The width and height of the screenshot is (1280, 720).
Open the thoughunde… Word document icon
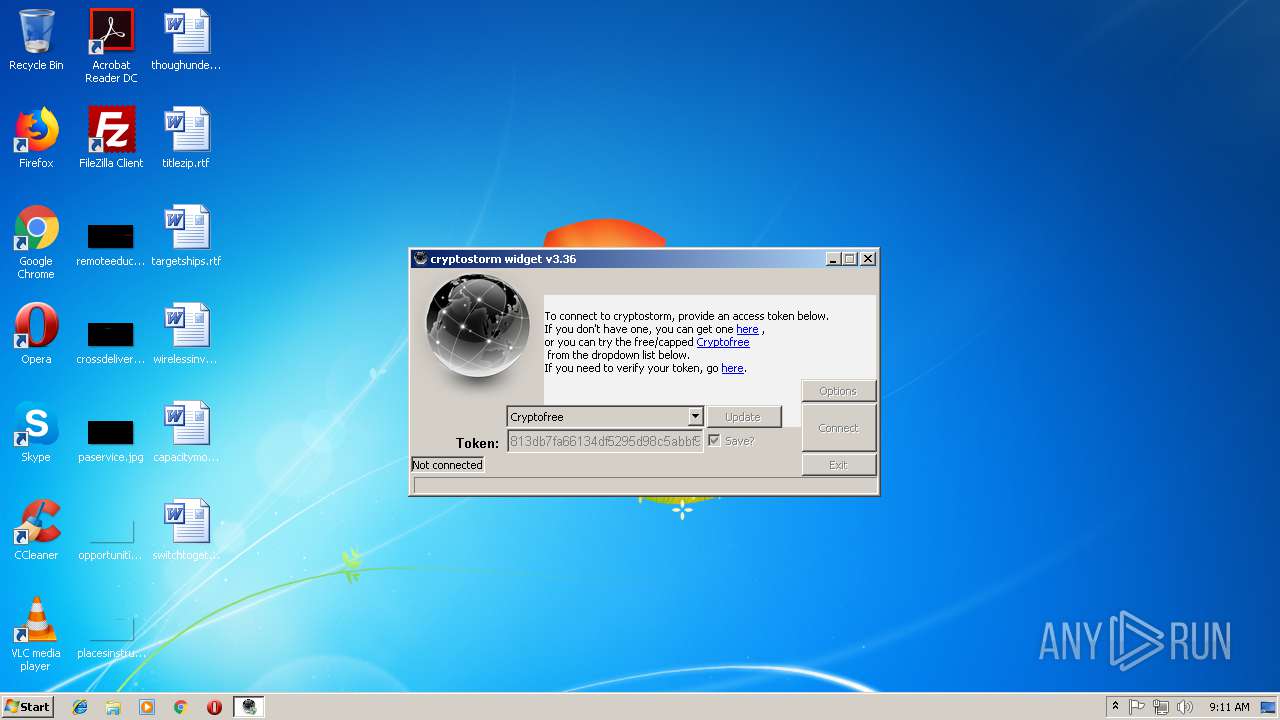coord(186,40)
